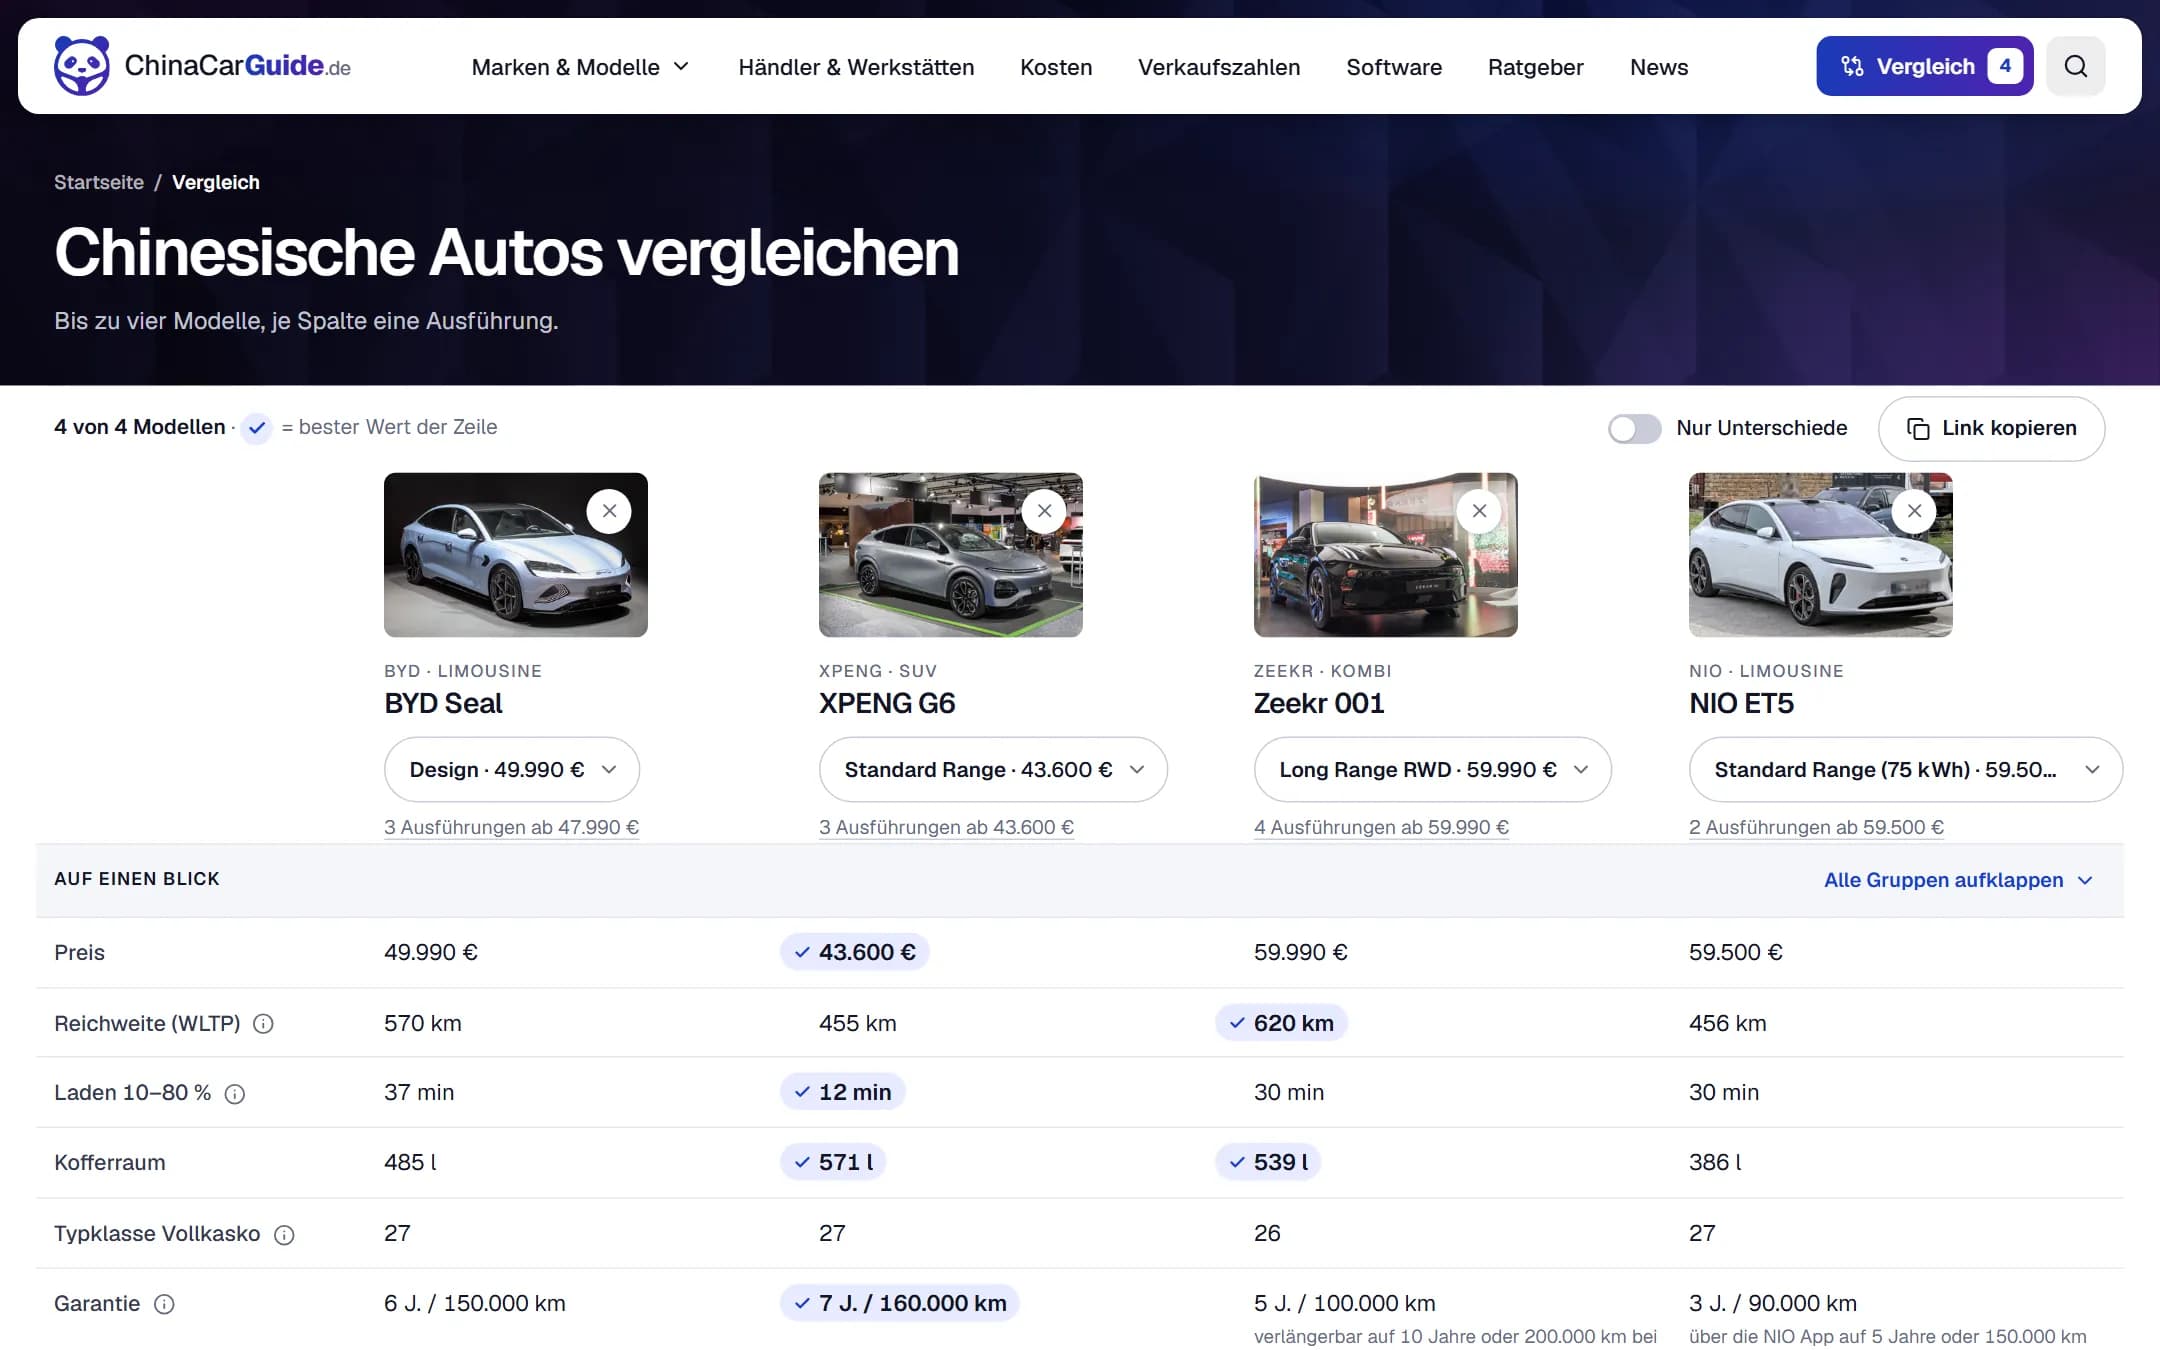Click the best-value 43.600 € price badge
Screen dimensions: 2160x1350
tap(855, 952)
